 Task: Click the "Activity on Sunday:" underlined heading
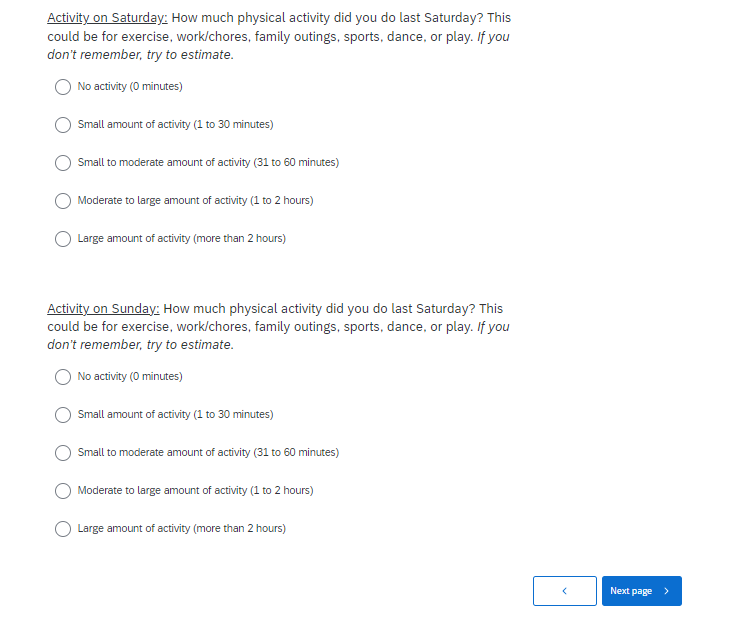tap(103, 309)
